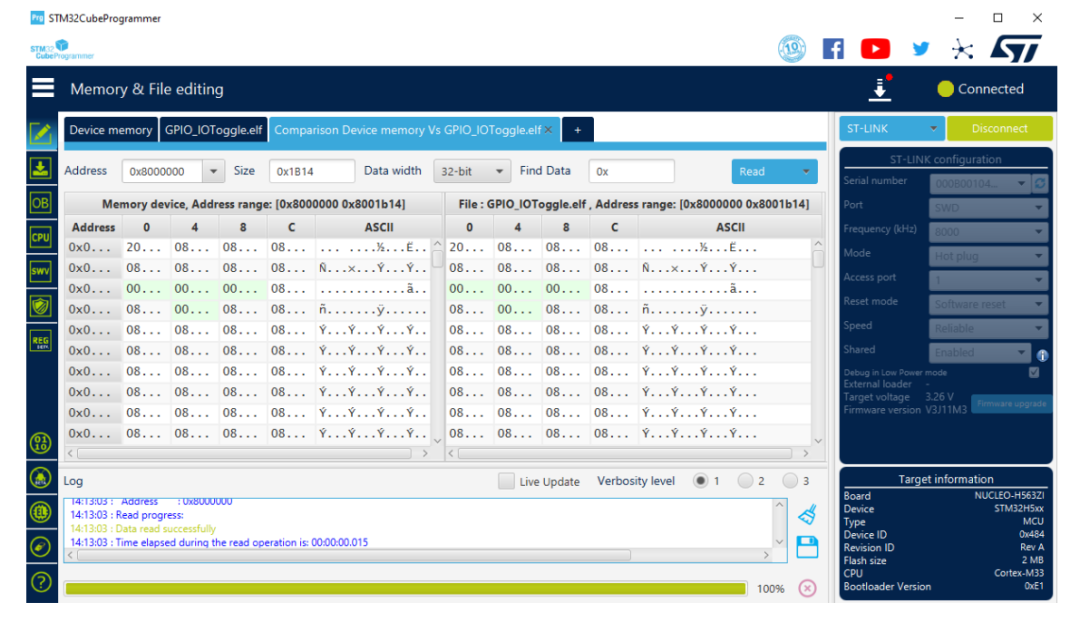
Task: Open the Speed Reliable dropdown
Action: coord(988,328)
